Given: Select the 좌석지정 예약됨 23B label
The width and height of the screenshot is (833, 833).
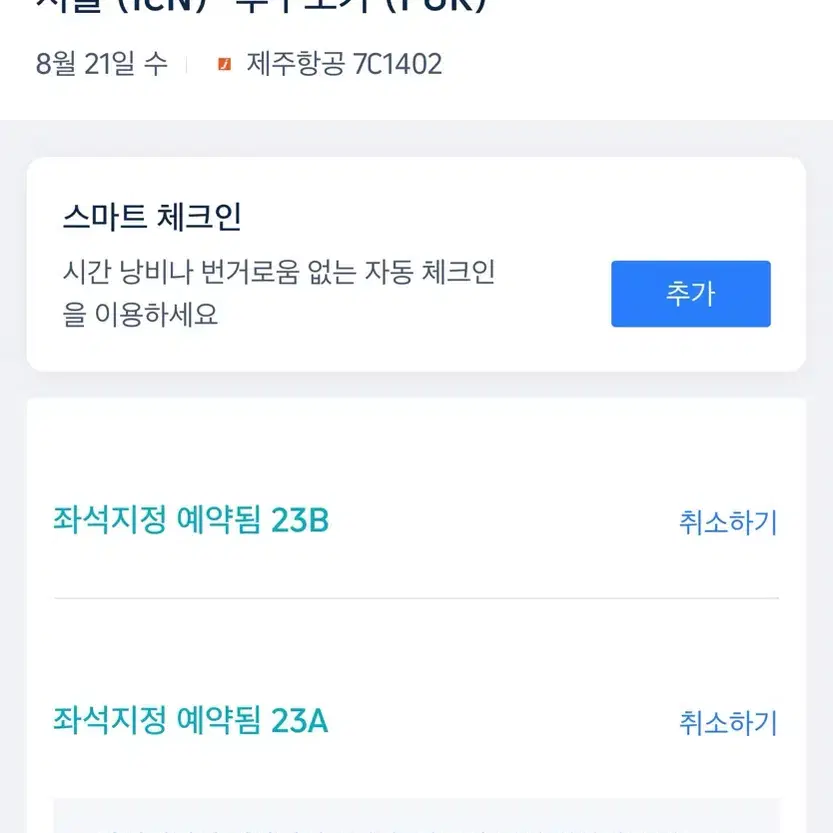Looking at the screenshot, I should (191, 520).
